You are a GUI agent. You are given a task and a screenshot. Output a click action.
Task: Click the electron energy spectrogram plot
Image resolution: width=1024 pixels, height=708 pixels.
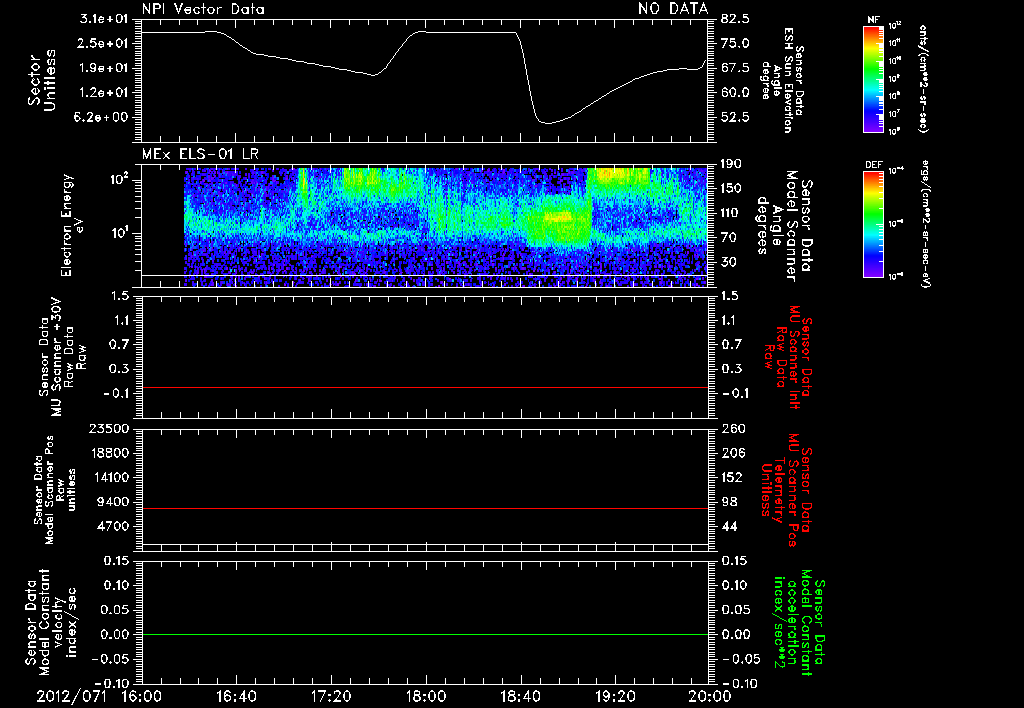pos(424,226)
